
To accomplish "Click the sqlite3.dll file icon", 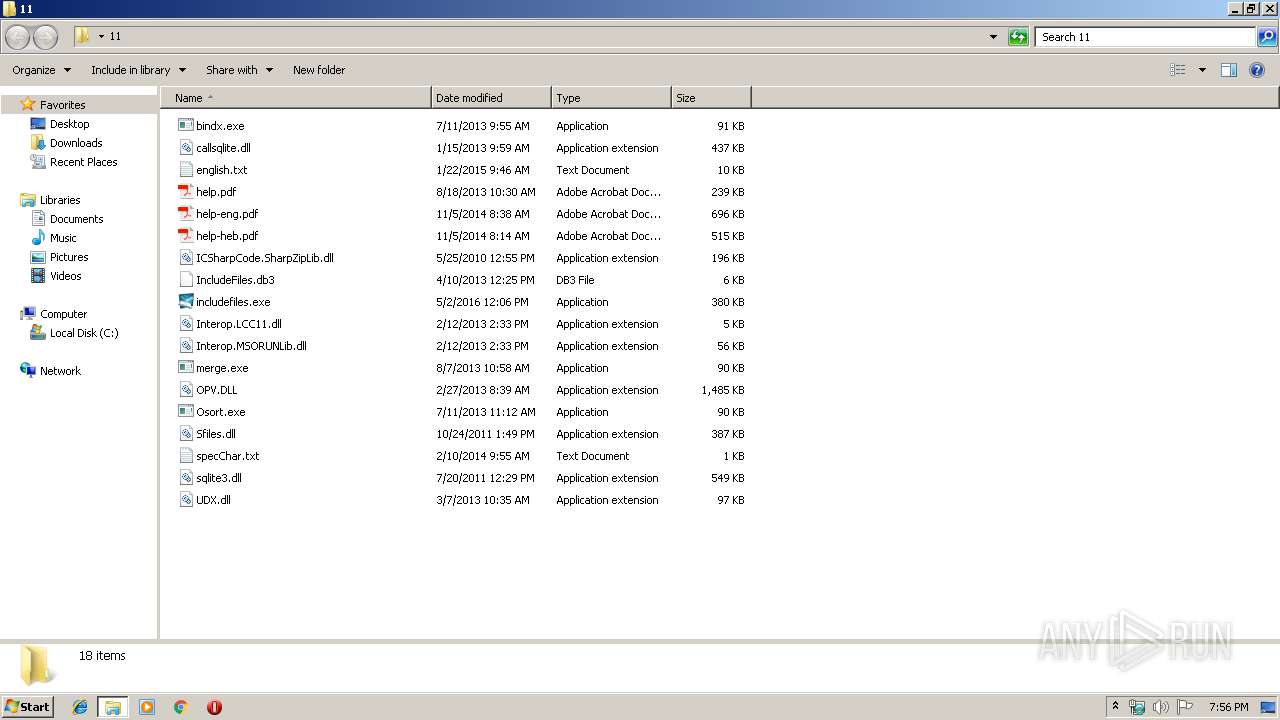I will click(x=185, y=478).
